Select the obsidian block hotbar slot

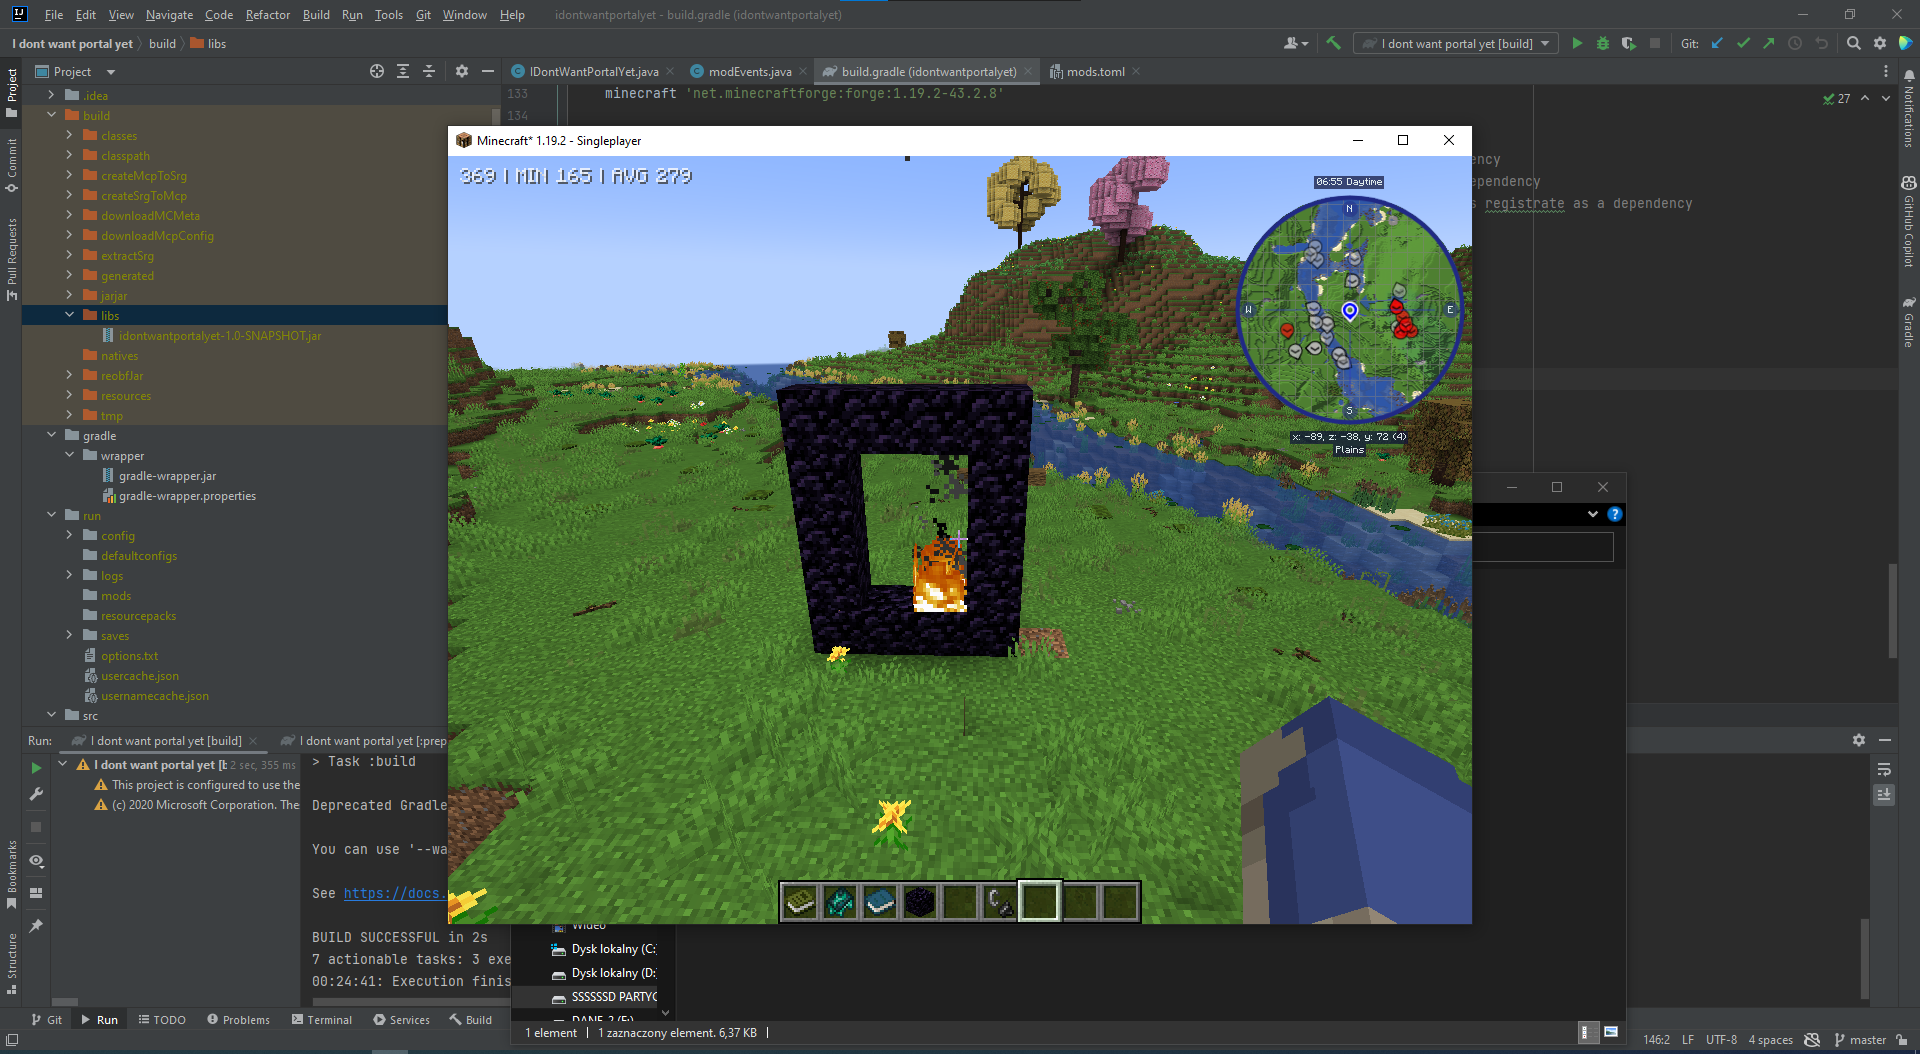click(920, 902)
